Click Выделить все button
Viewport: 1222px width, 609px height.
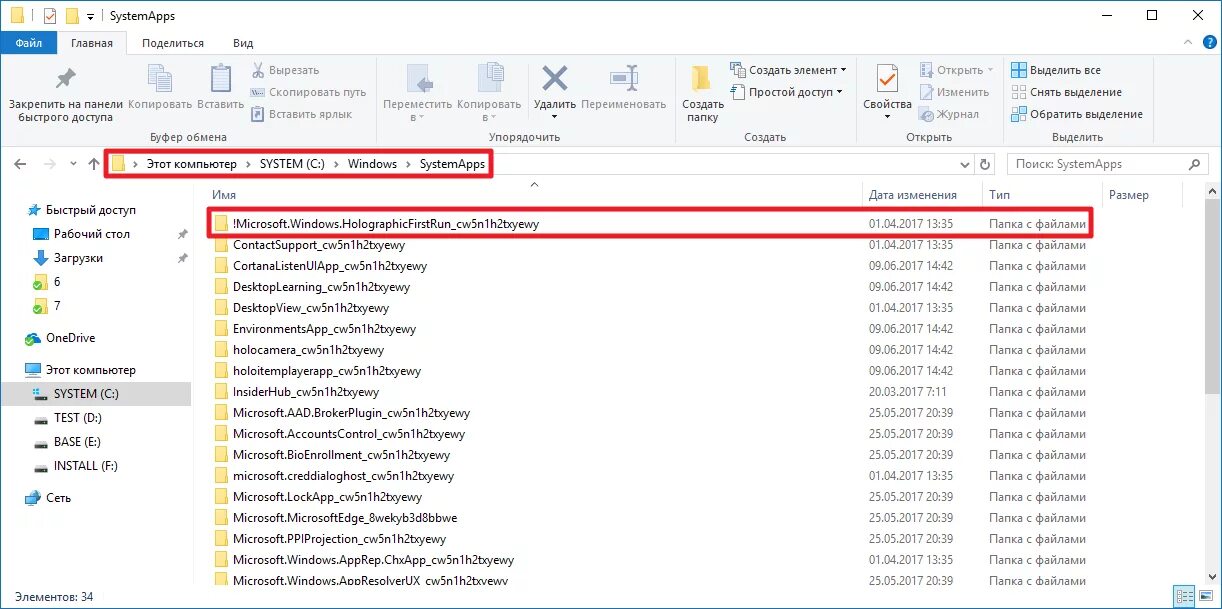click(1056, 70)
